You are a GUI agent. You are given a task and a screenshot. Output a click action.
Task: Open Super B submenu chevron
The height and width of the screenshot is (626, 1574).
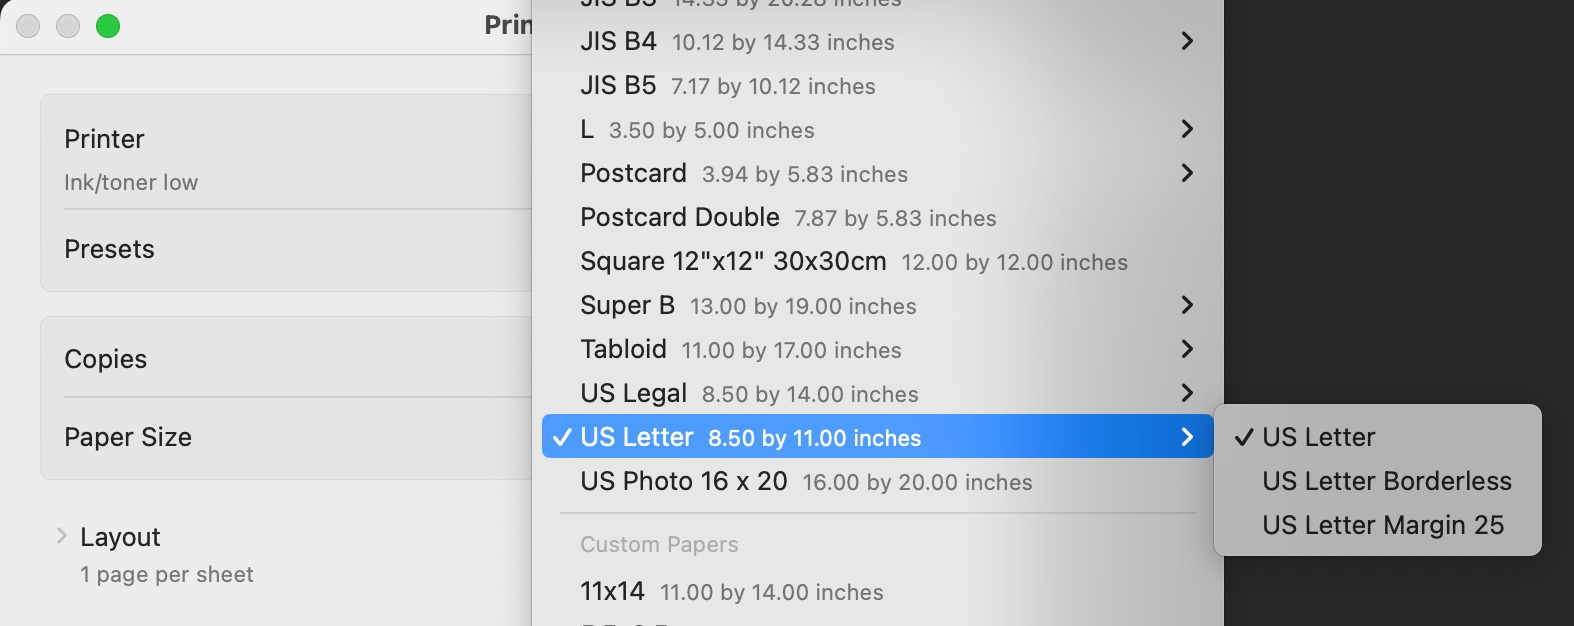(1187, 305)
